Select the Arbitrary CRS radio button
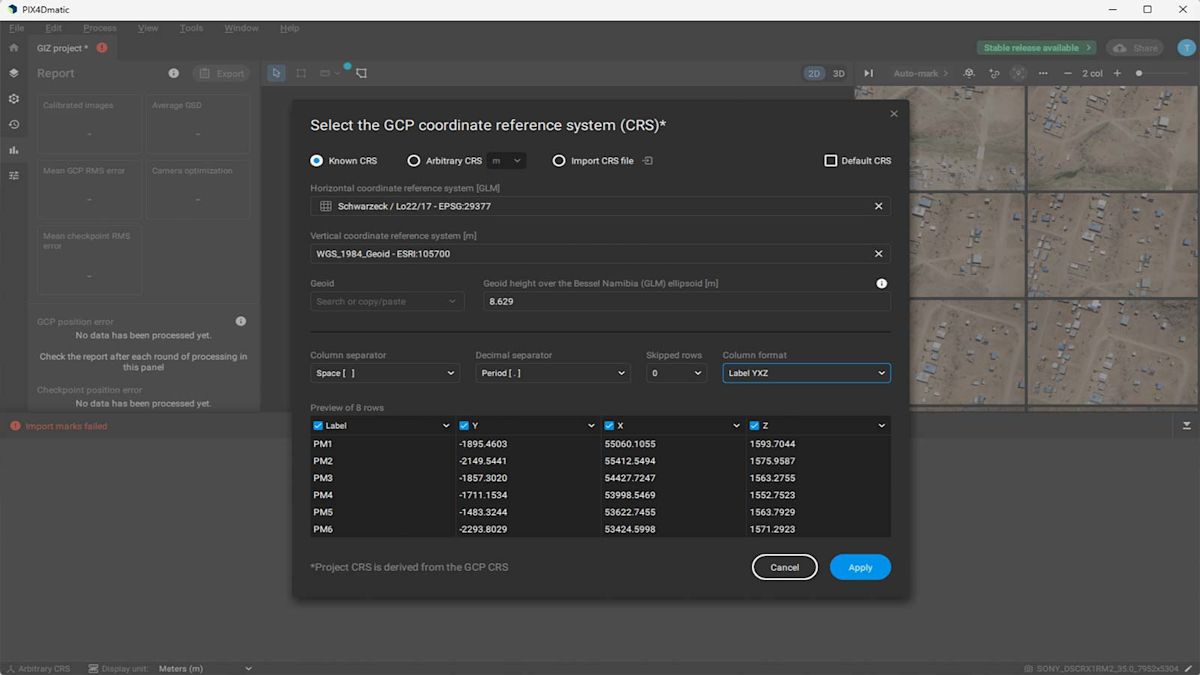This screenshot has width=1200, height=675. (x=414, y=160)
